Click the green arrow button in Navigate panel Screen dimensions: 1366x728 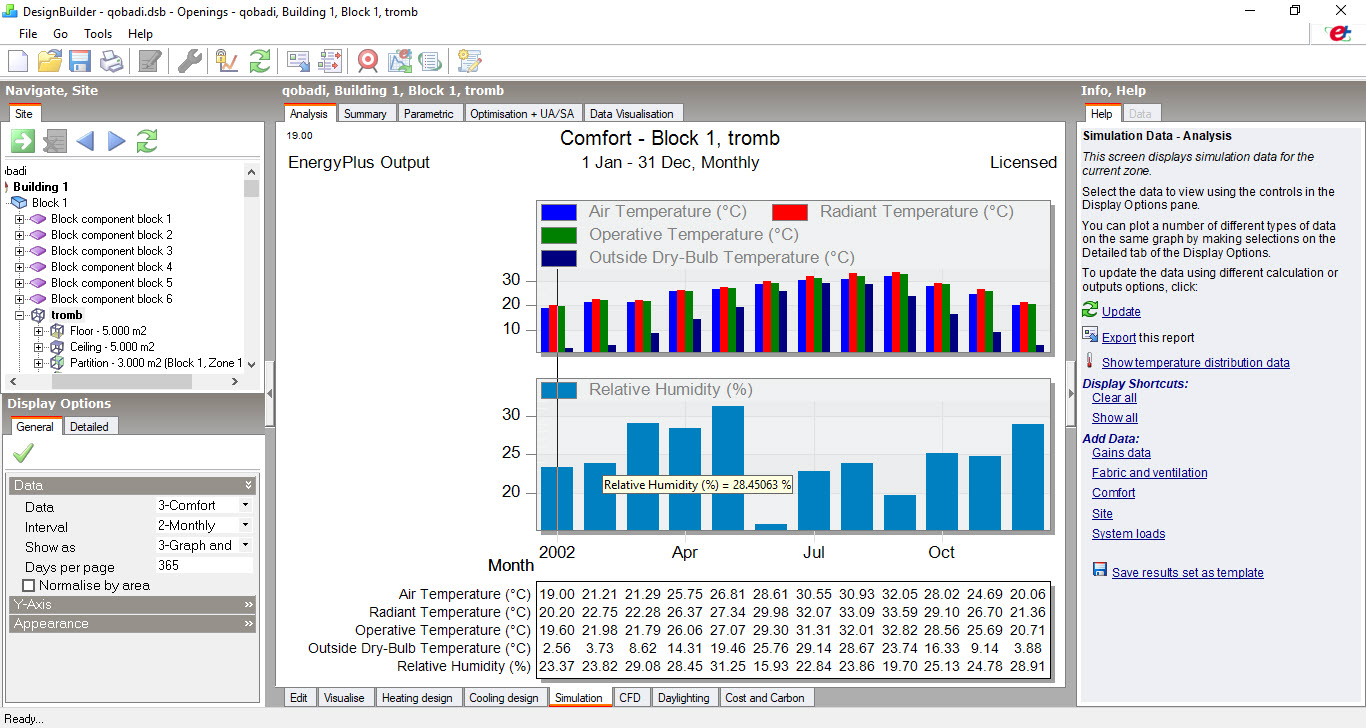[23, 141]
